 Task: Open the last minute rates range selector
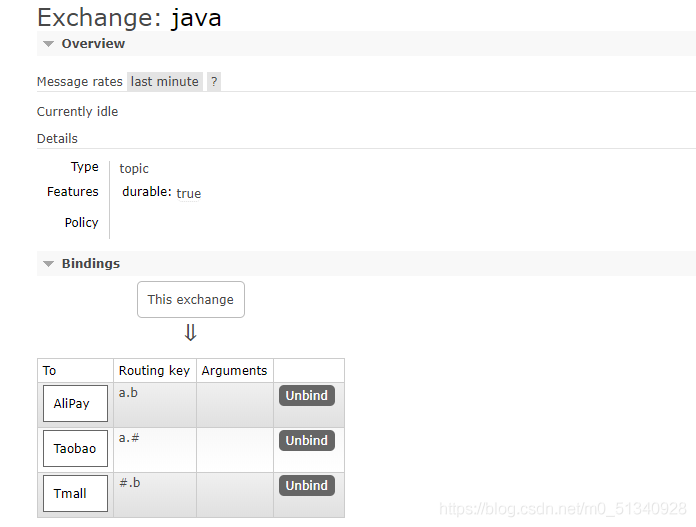click(165, 82)
